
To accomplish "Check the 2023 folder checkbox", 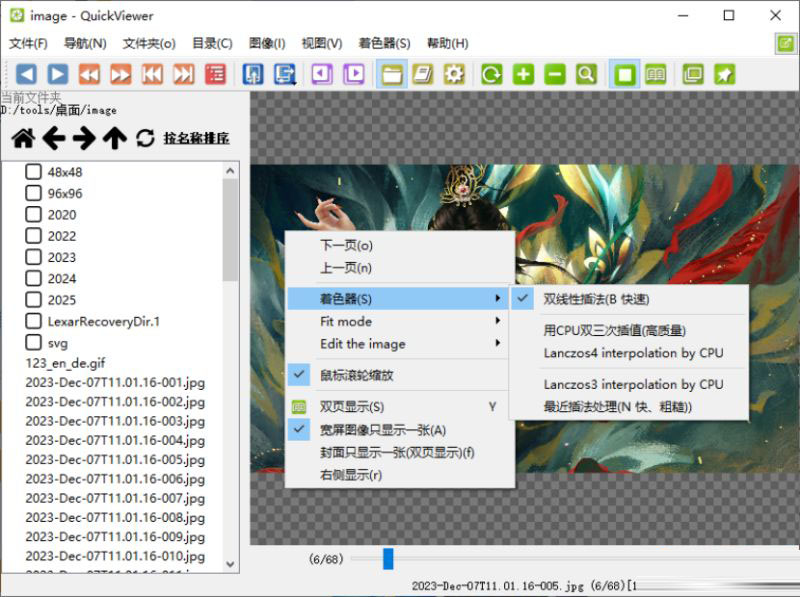I will tap(33, 257).
